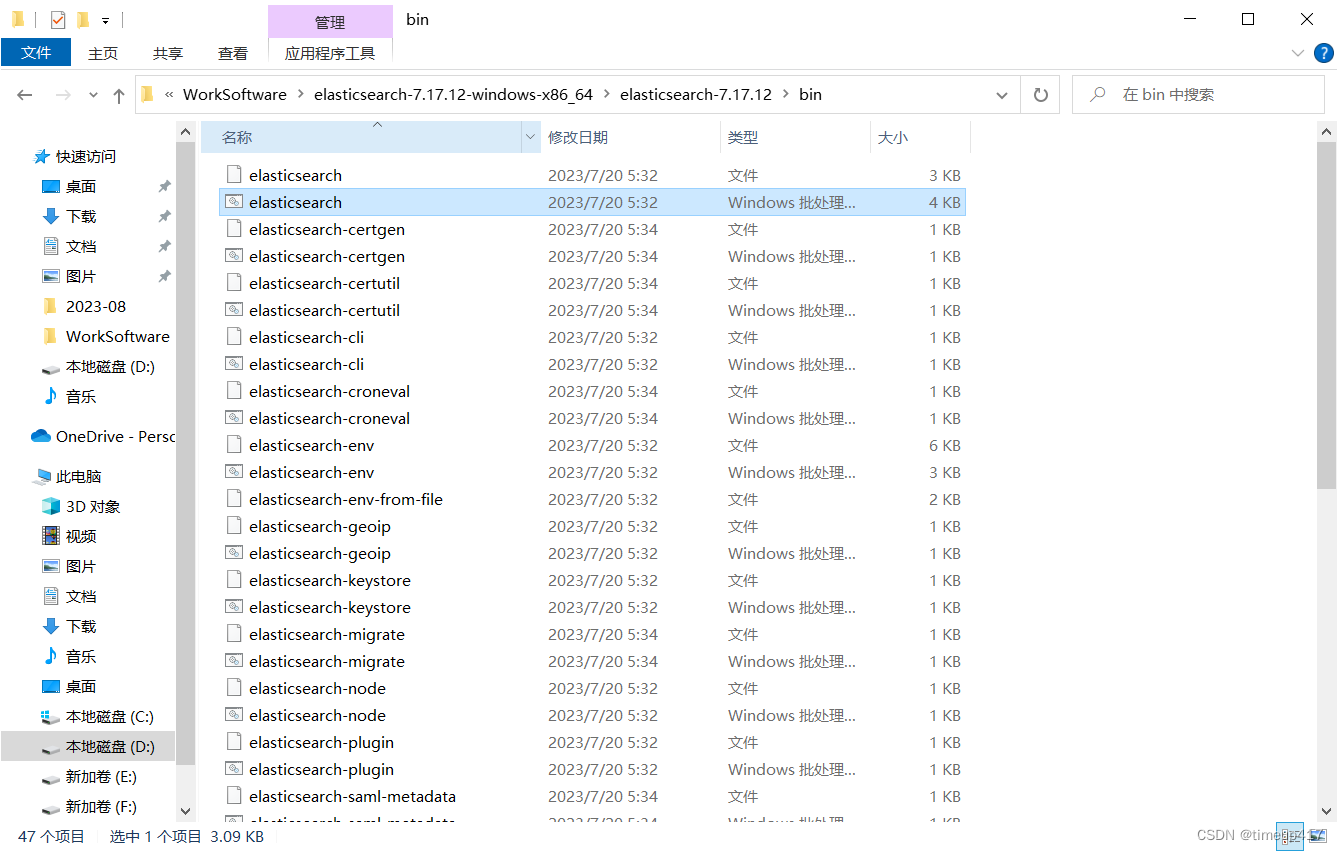Screen dimensions: 1338x852
Task: Click the elasticsearch-env-from-file file icon
Action: pos(234,499)
